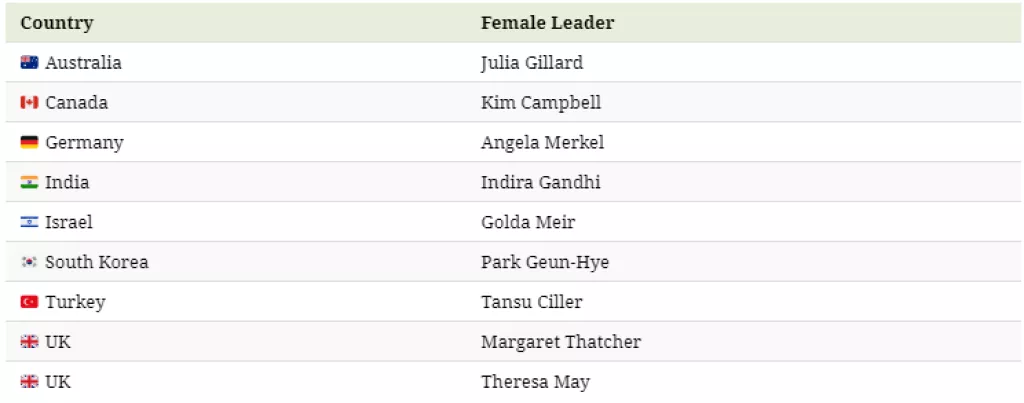The height and width of the screenshot is (403, 1024).
Task: Click the Indira Gandhi name
Action: click(x=540, y=182)
